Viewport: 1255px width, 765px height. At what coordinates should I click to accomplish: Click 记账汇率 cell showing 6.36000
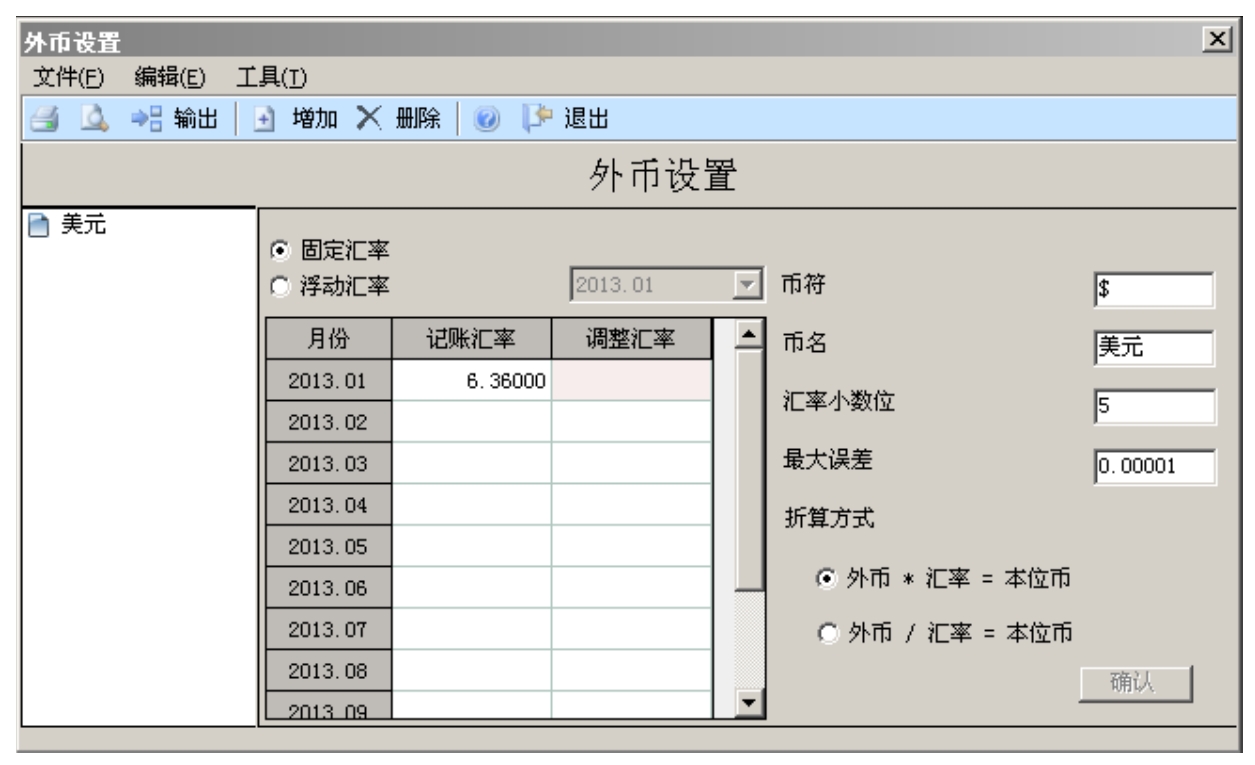pyautogui.click(x=471, y=380)
